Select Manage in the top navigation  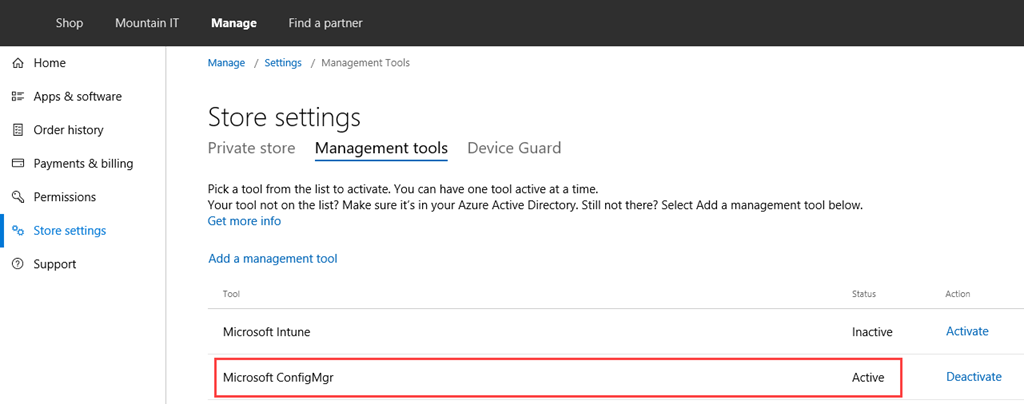point(234,23)
